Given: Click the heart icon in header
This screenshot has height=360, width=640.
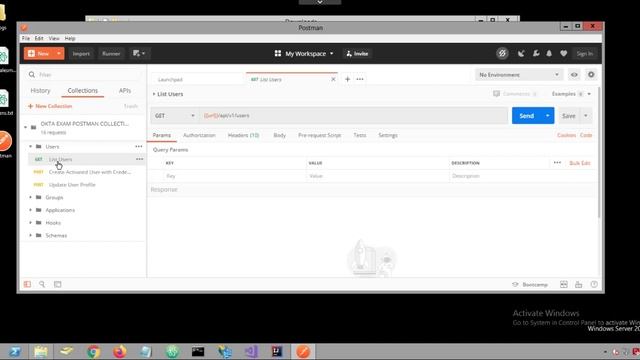Looking at the screenshot, I should click(564, 53).
